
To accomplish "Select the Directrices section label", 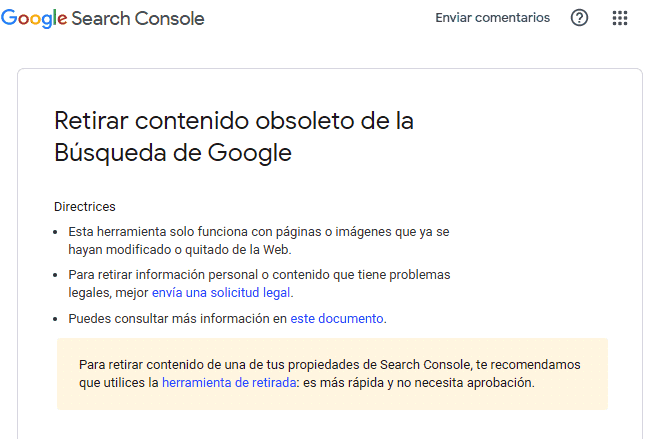I will coord(85,207).
